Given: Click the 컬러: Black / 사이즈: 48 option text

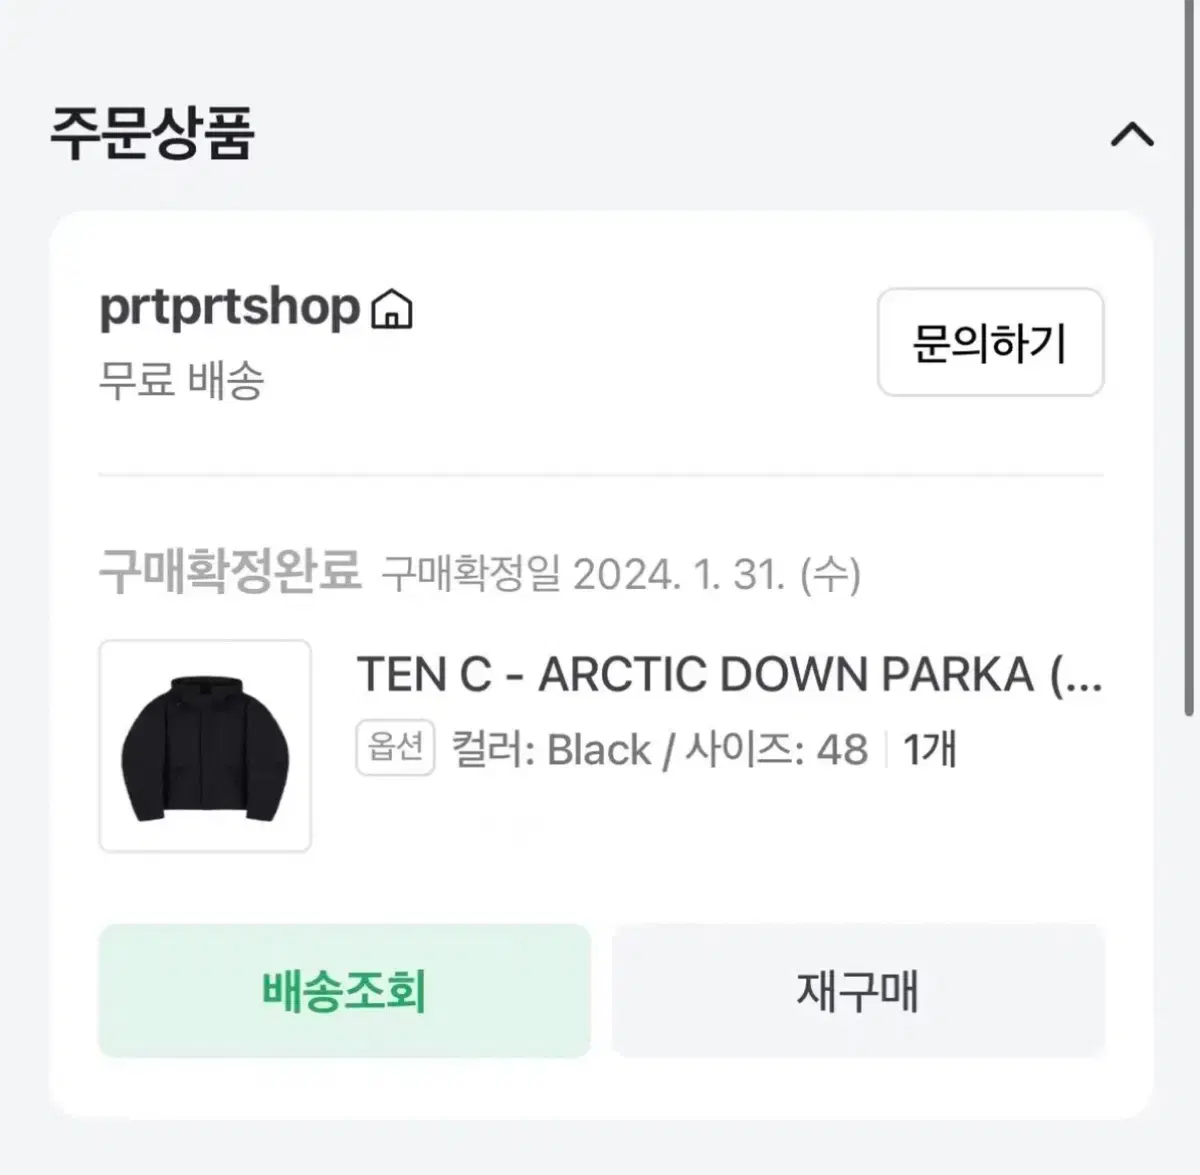Looking at the screenshot, I should 660,749.
